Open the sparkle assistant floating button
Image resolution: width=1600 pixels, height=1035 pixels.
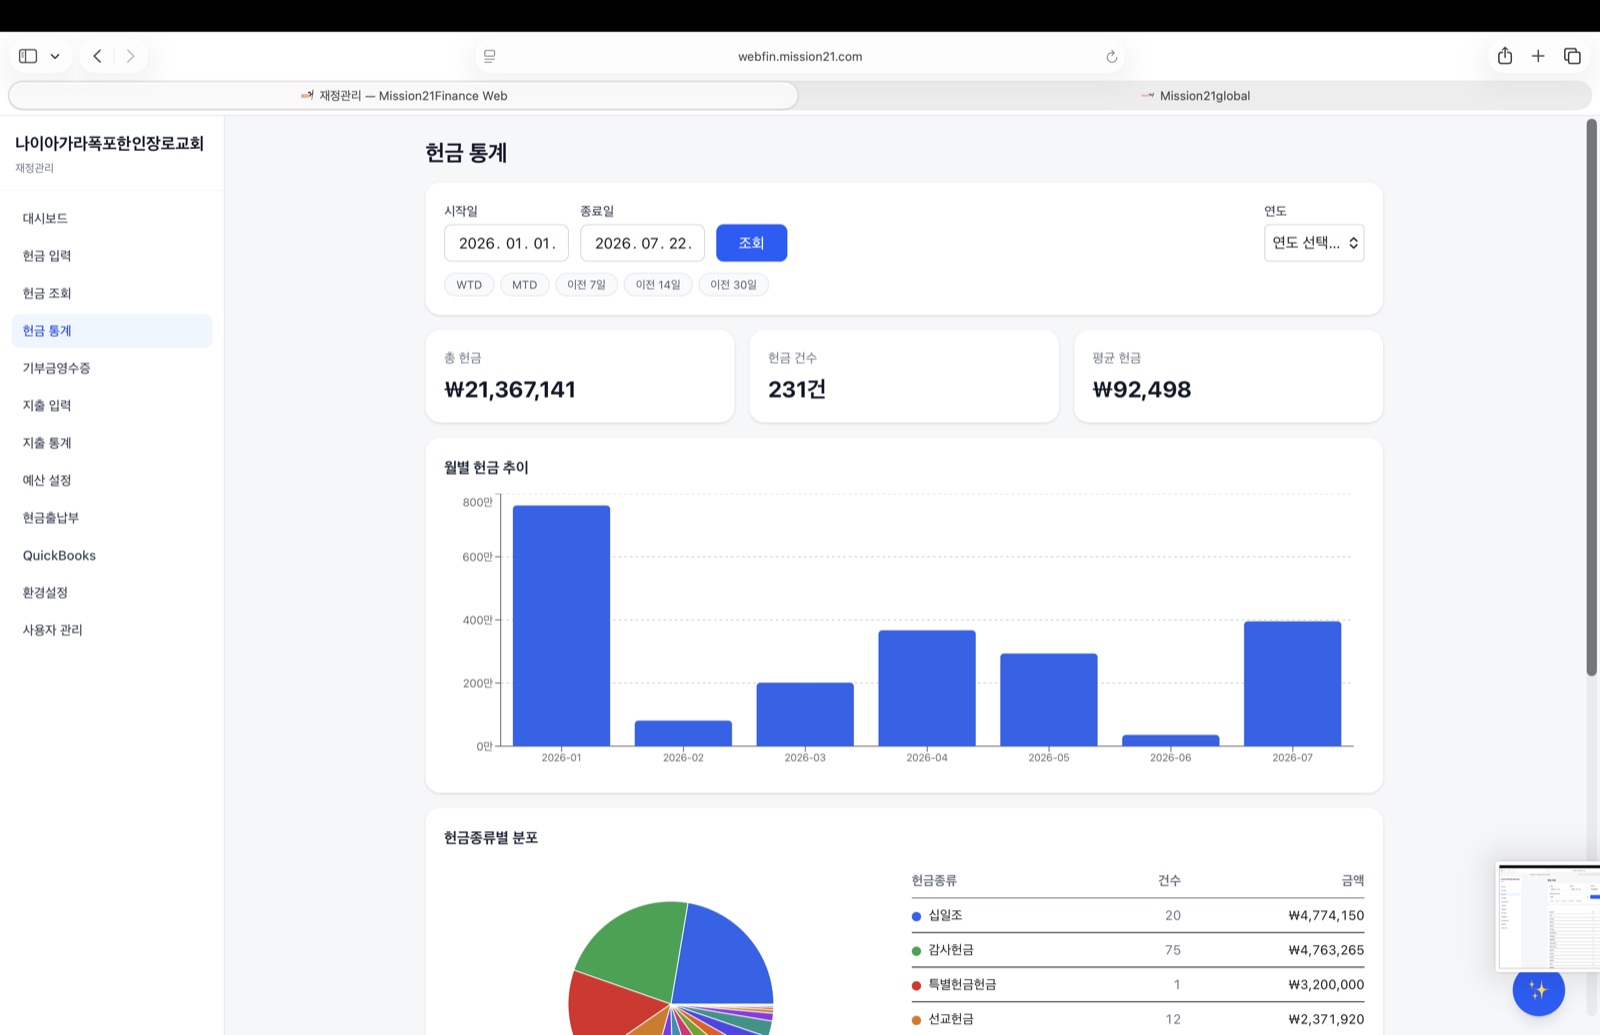click(x=1538, y=990)
